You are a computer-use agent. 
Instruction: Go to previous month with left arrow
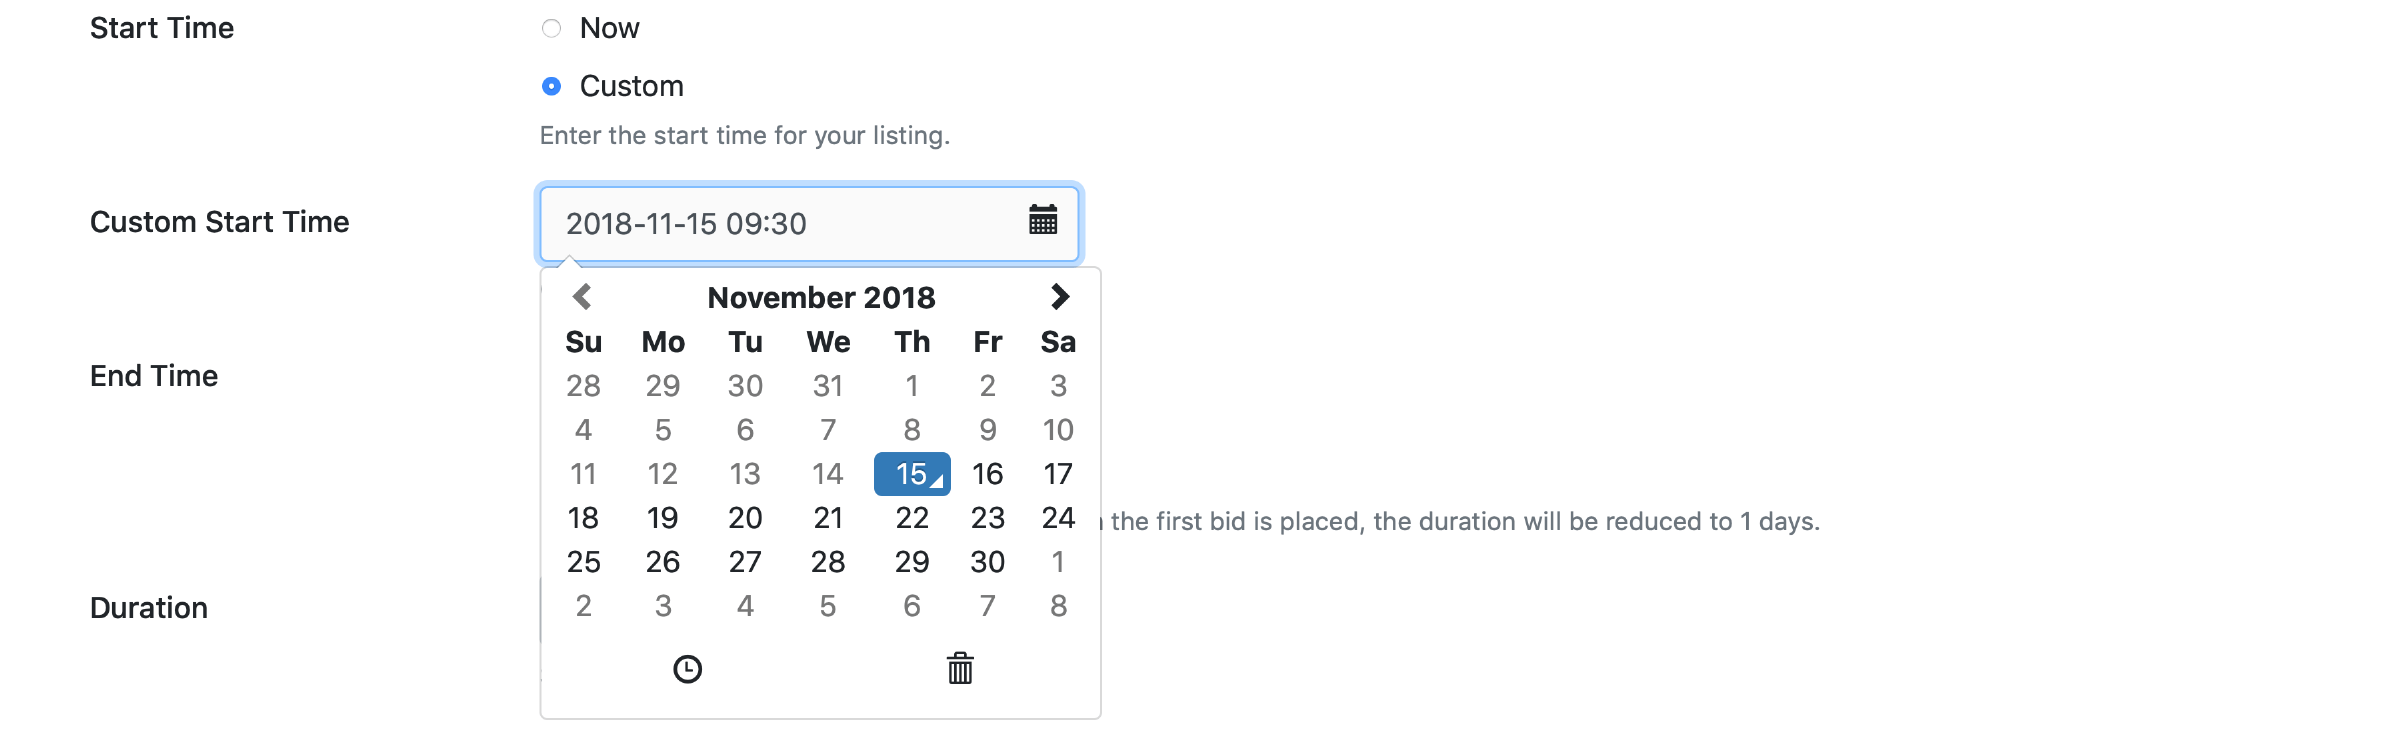pos(582,297)
